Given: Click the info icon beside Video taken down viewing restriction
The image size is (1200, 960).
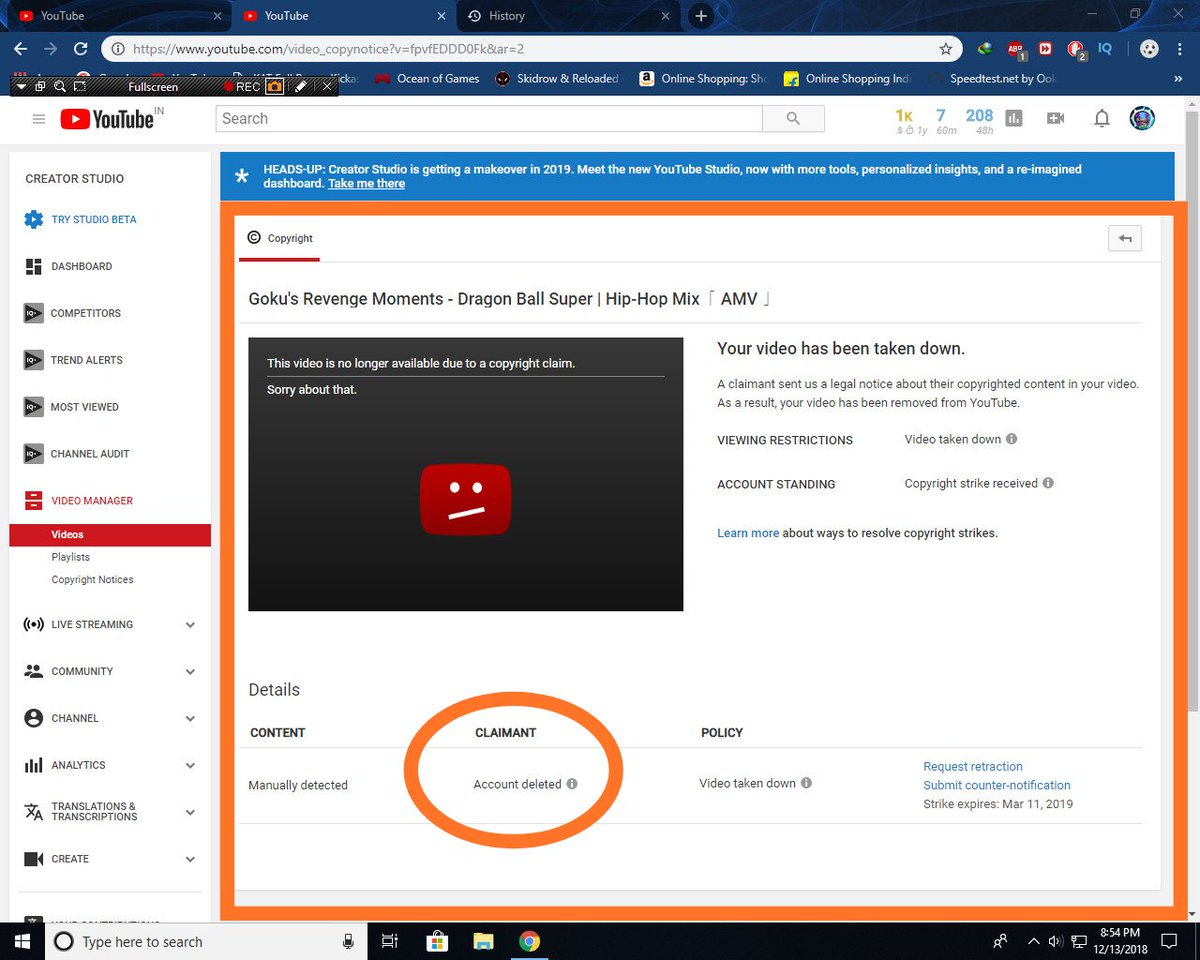Looking at the screenshot, I should tap(1011, 439).
